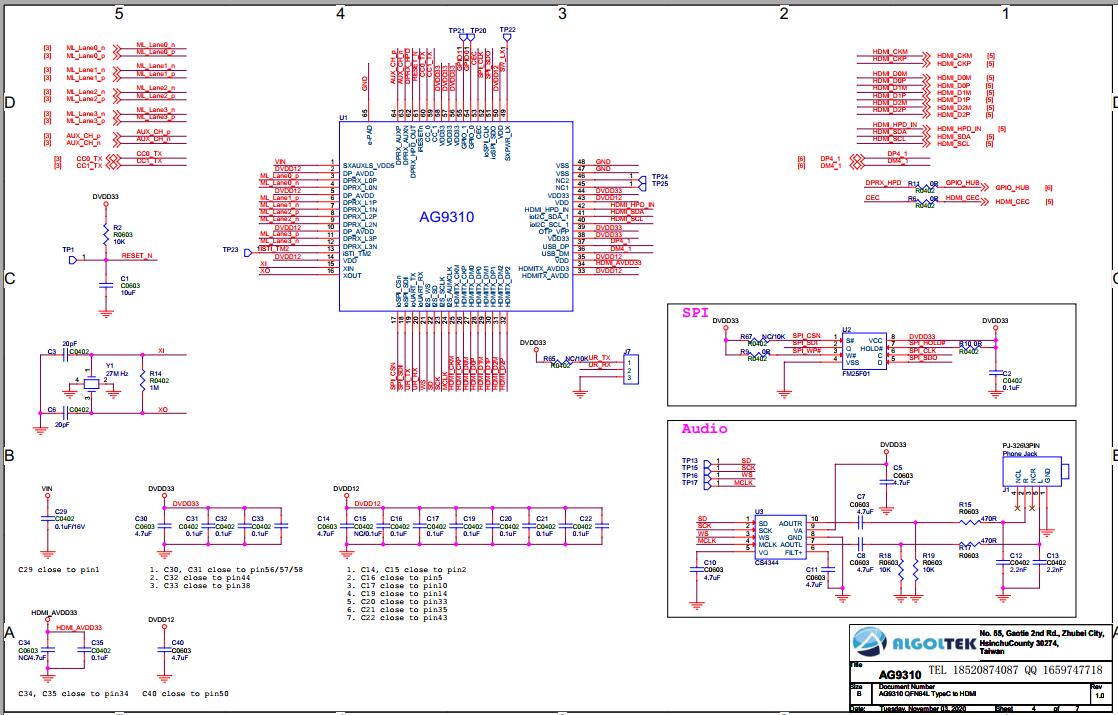Select the magenta SPI section title
Viewport: 1118px width, 715px height.
pos(695,312)
